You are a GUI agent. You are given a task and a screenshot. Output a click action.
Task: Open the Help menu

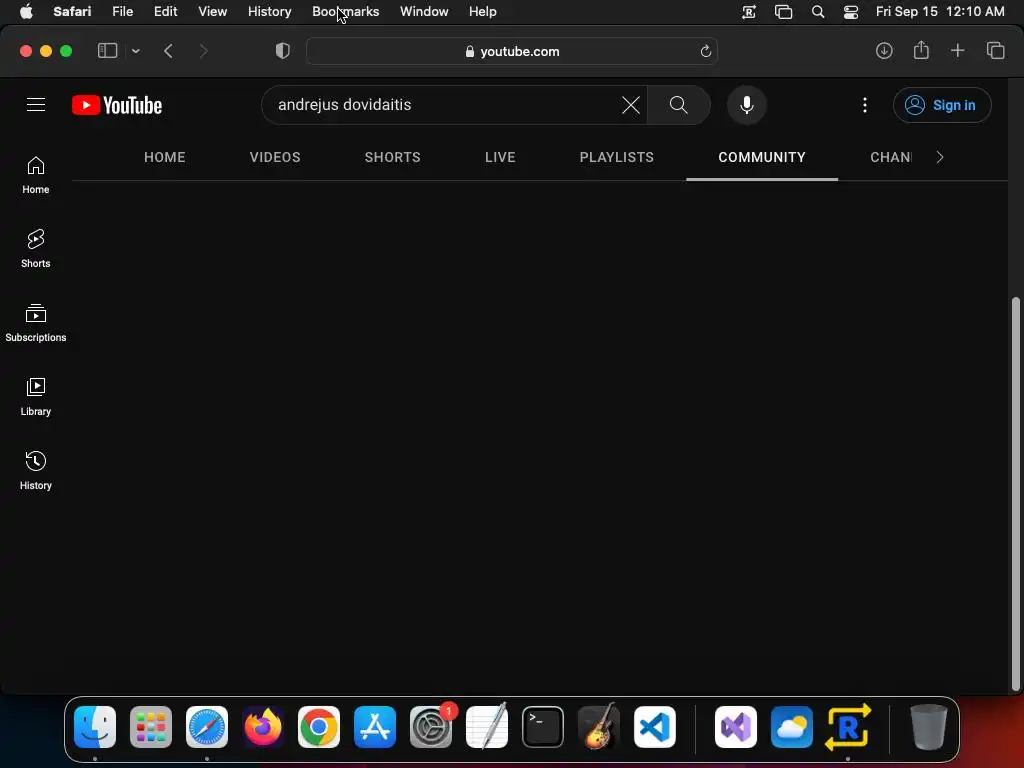[x=483, y=12]
